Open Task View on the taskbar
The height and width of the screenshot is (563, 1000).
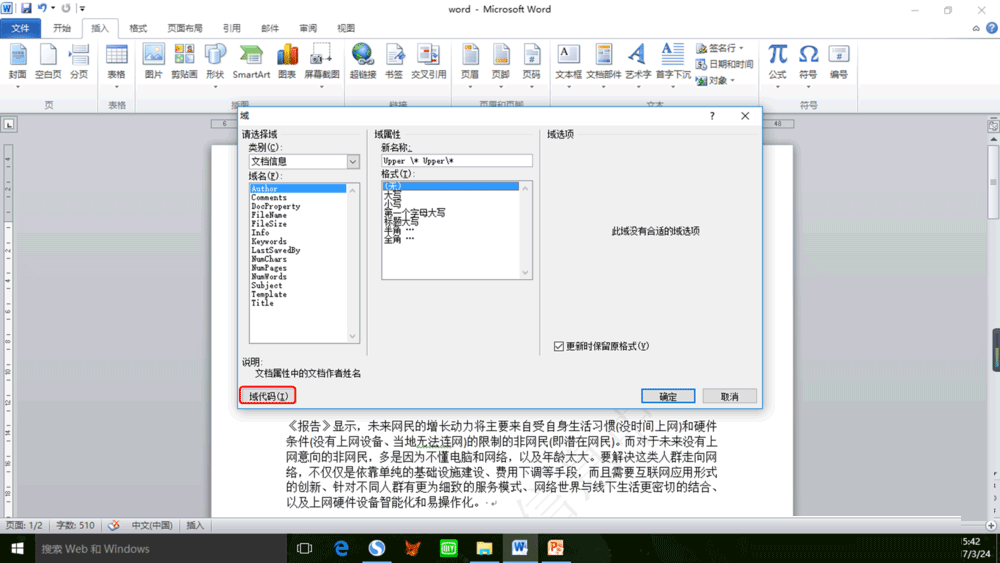[x=305, y=548]
